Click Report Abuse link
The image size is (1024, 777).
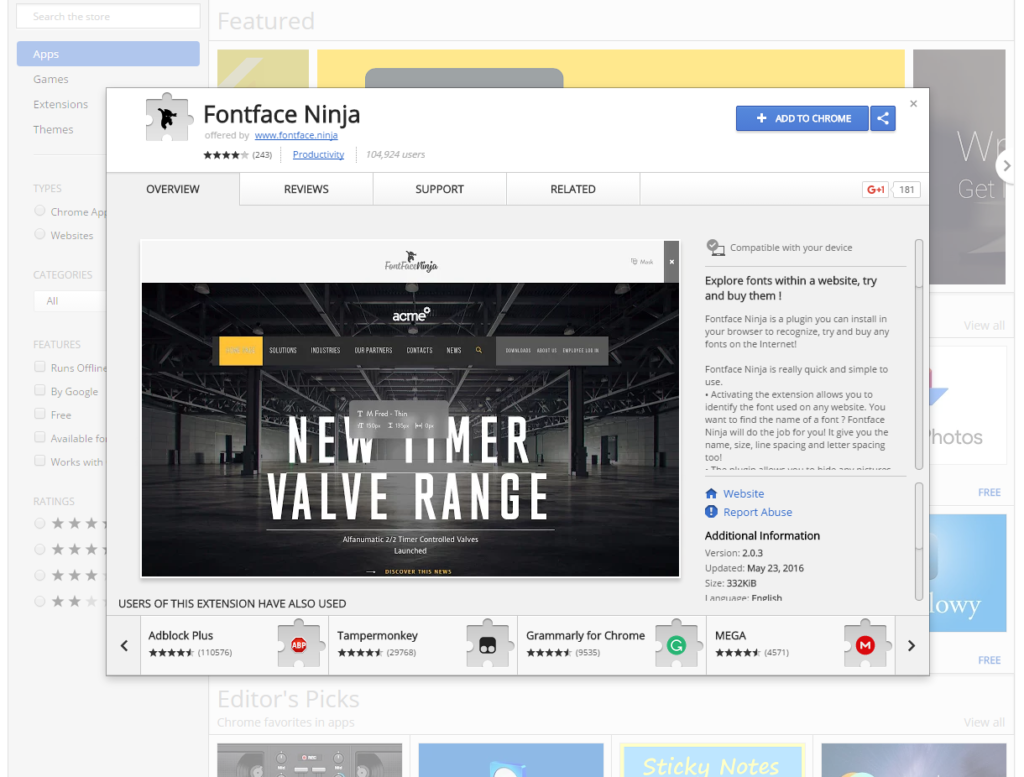[758, 512]
